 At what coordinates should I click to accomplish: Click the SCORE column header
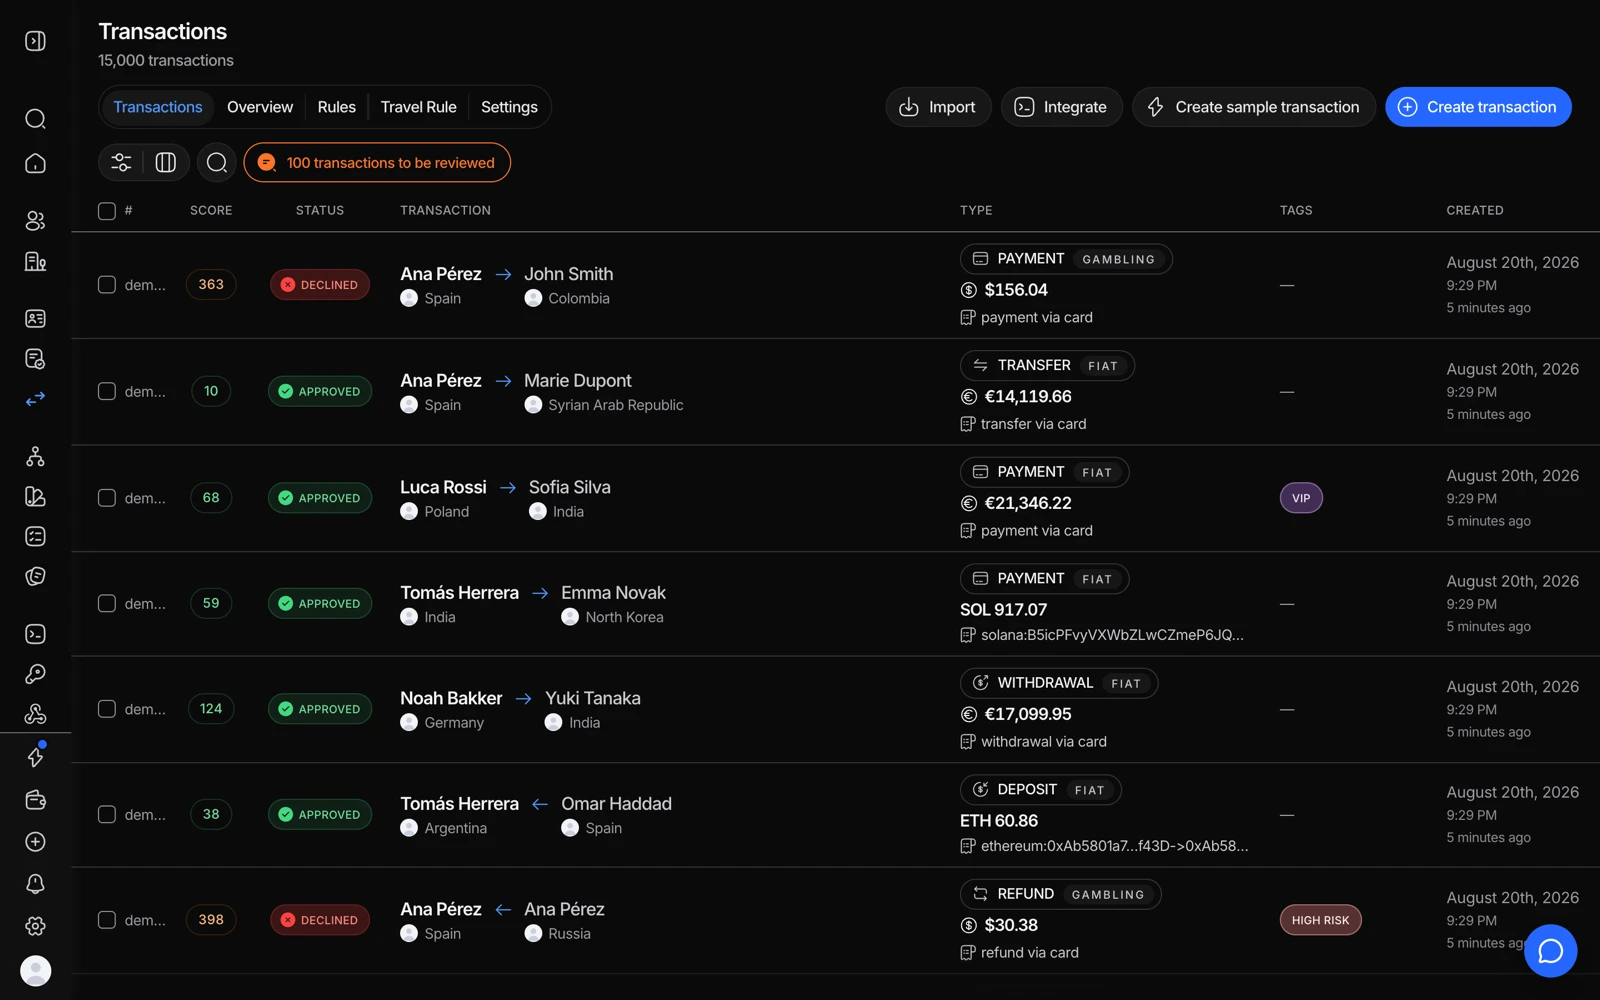point(211,210)
